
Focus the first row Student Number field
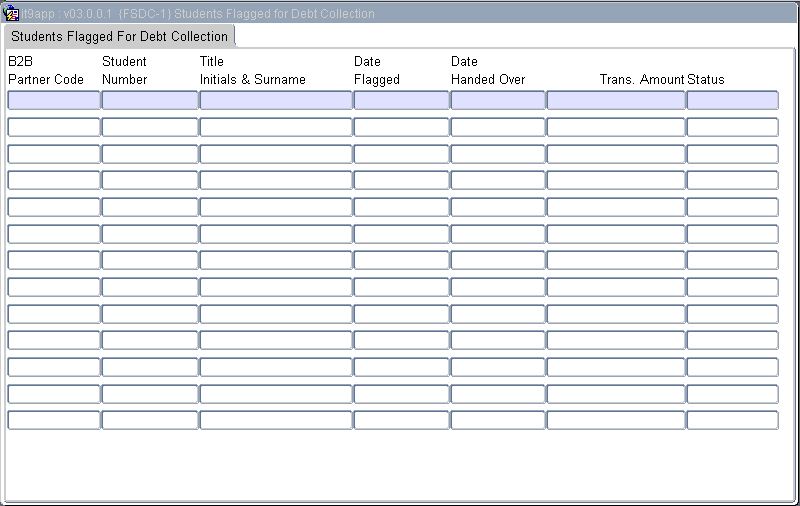(150, 100)
